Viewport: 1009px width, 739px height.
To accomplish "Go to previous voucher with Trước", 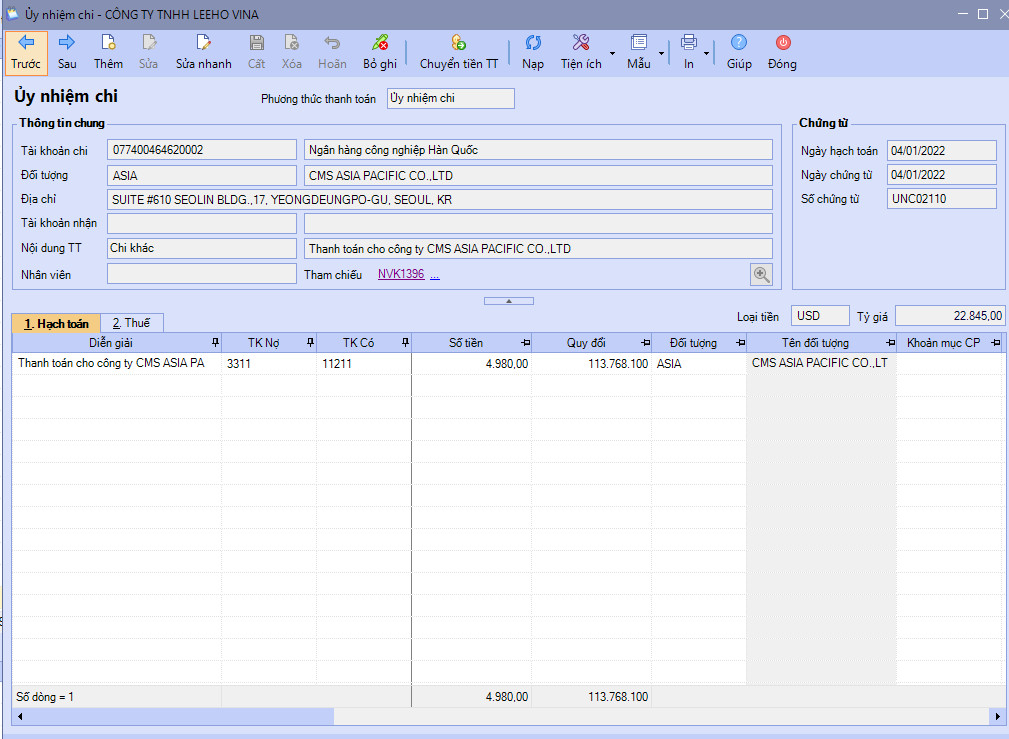I will pos(26,53).
